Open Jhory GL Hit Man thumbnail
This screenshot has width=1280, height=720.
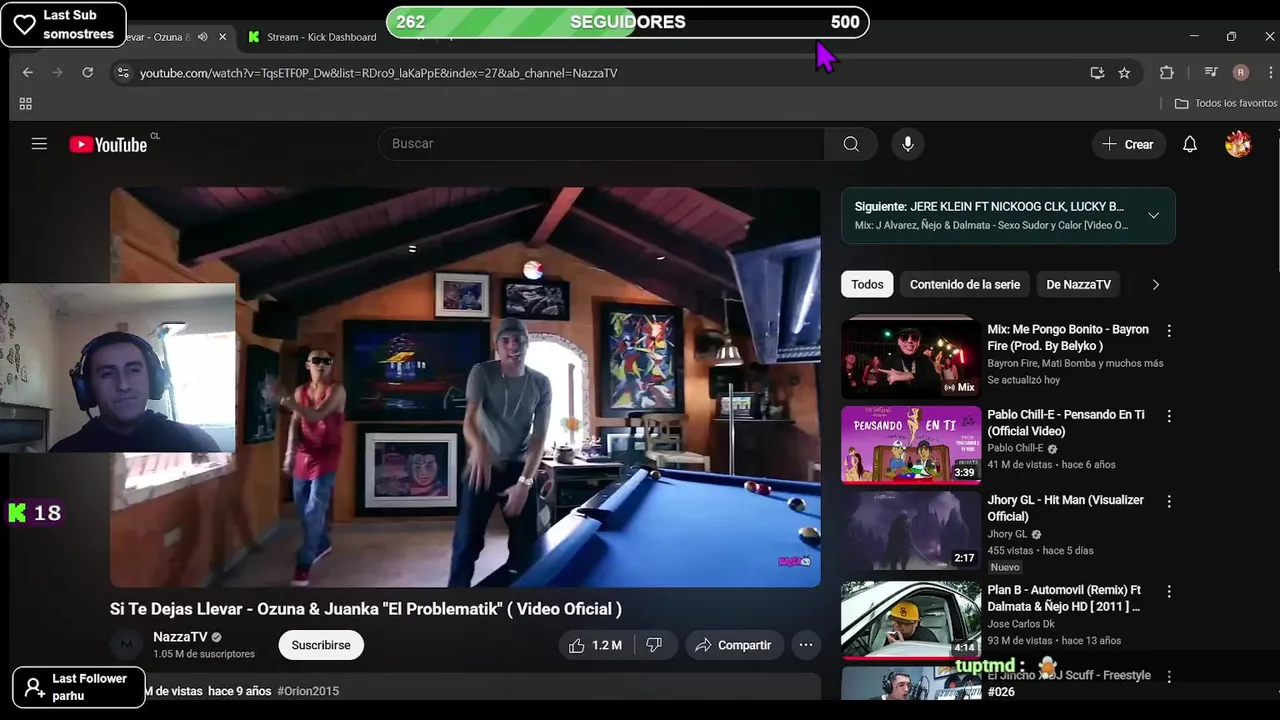(x=910, y=530)
